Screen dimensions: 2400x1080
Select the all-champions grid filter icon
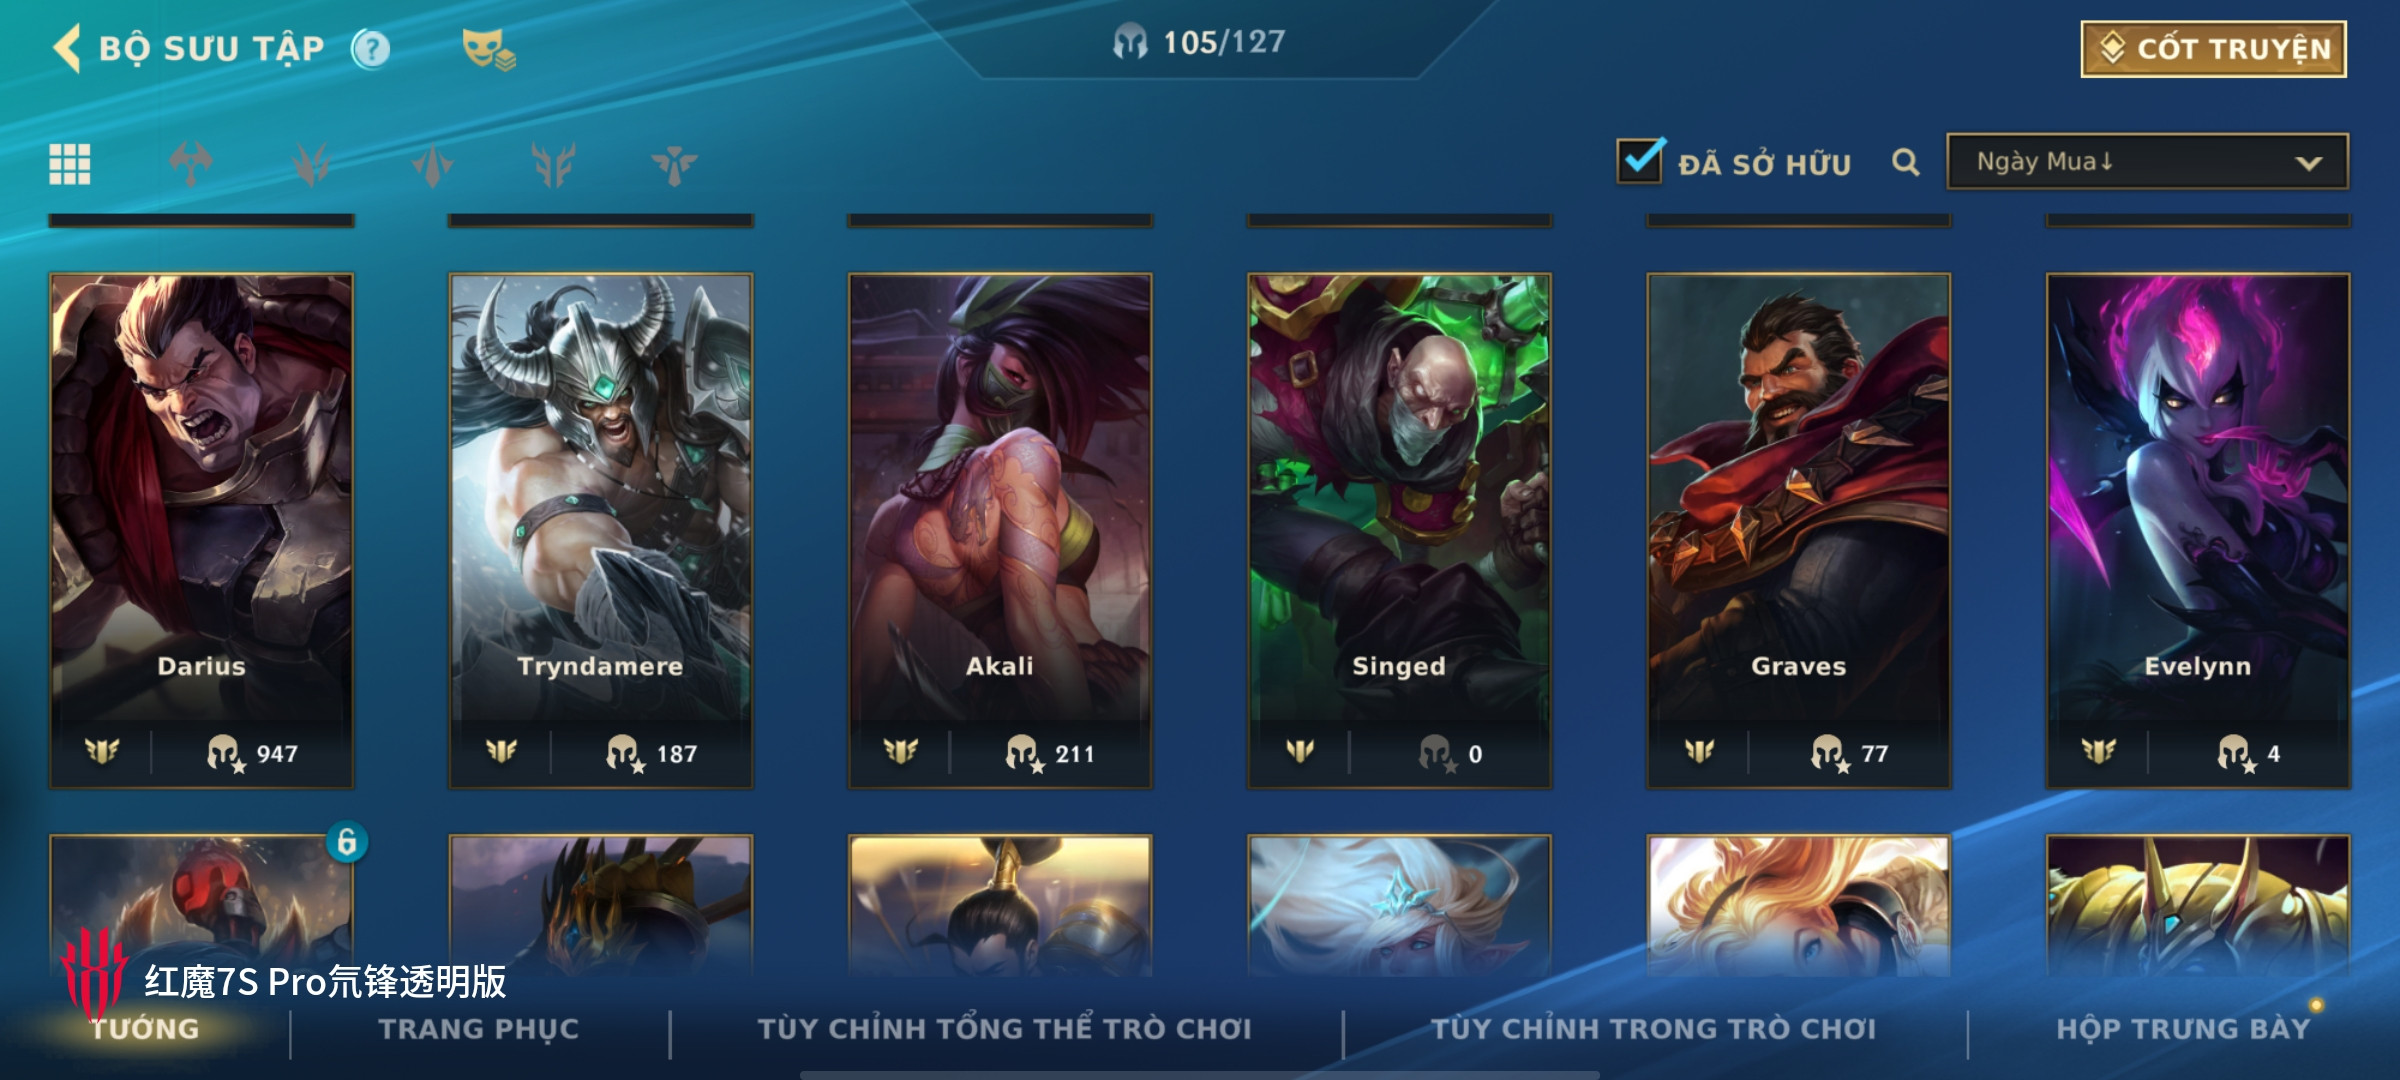(70, 164)
